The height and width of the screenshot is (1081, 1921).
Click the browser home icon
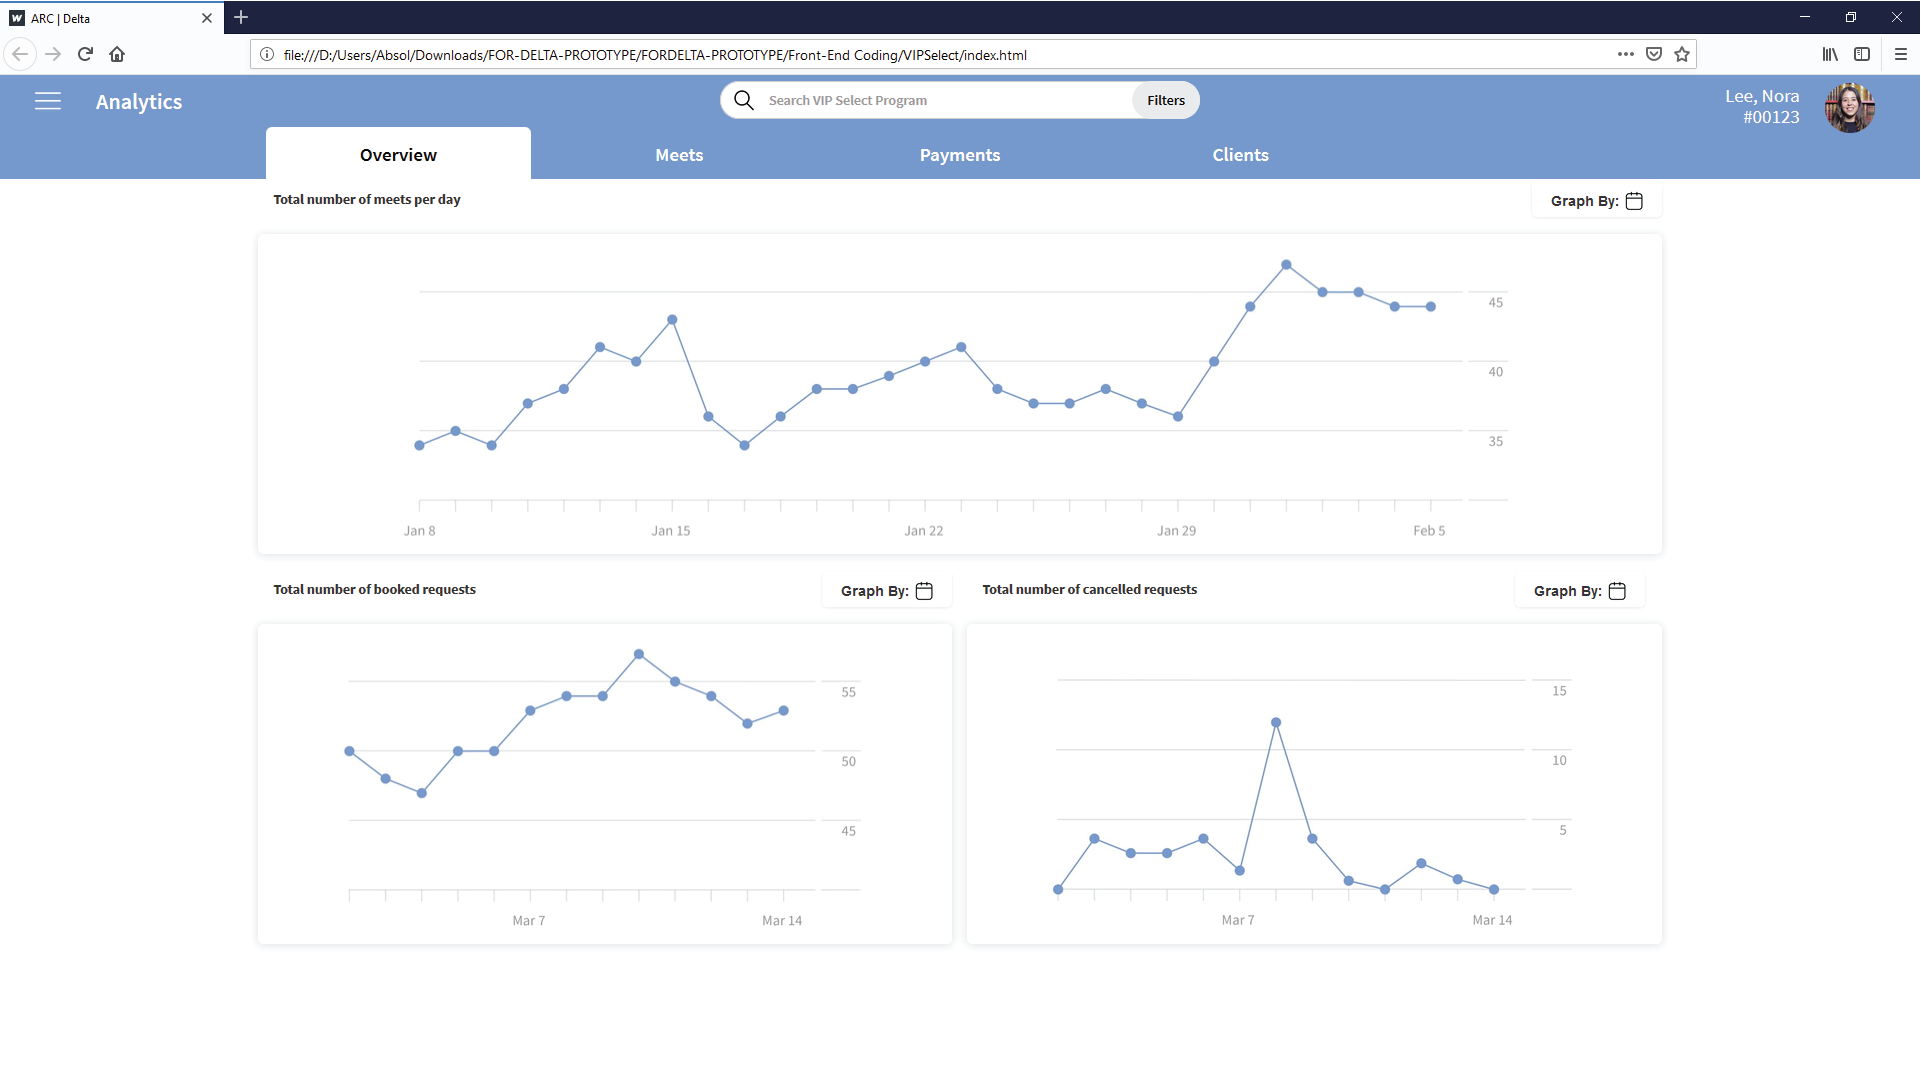pyautogui.click(x=117, y=54)
